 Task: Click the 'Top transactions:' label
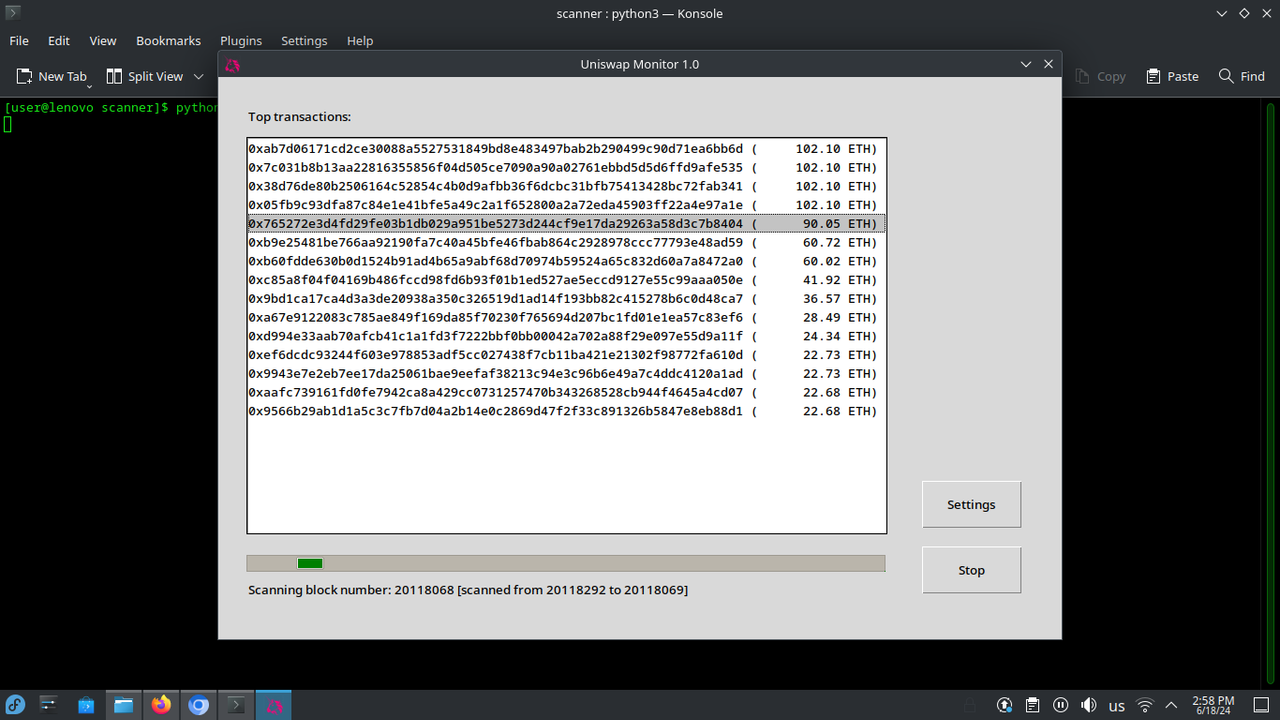[x=299, y=117]
